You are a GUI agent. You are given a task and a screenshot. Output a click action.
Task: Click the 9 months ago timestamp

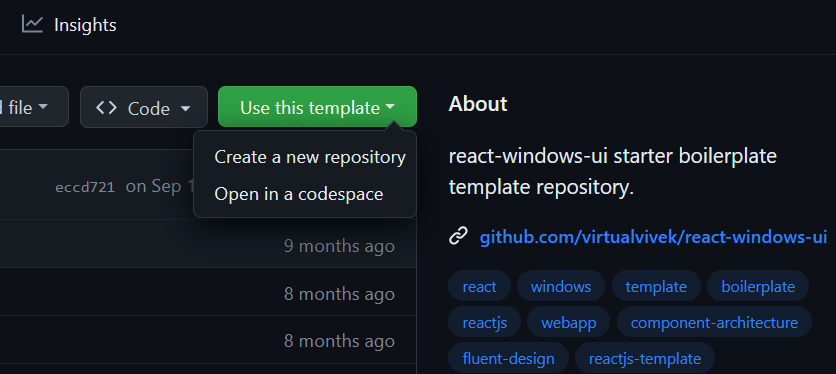tap(339, 246)
